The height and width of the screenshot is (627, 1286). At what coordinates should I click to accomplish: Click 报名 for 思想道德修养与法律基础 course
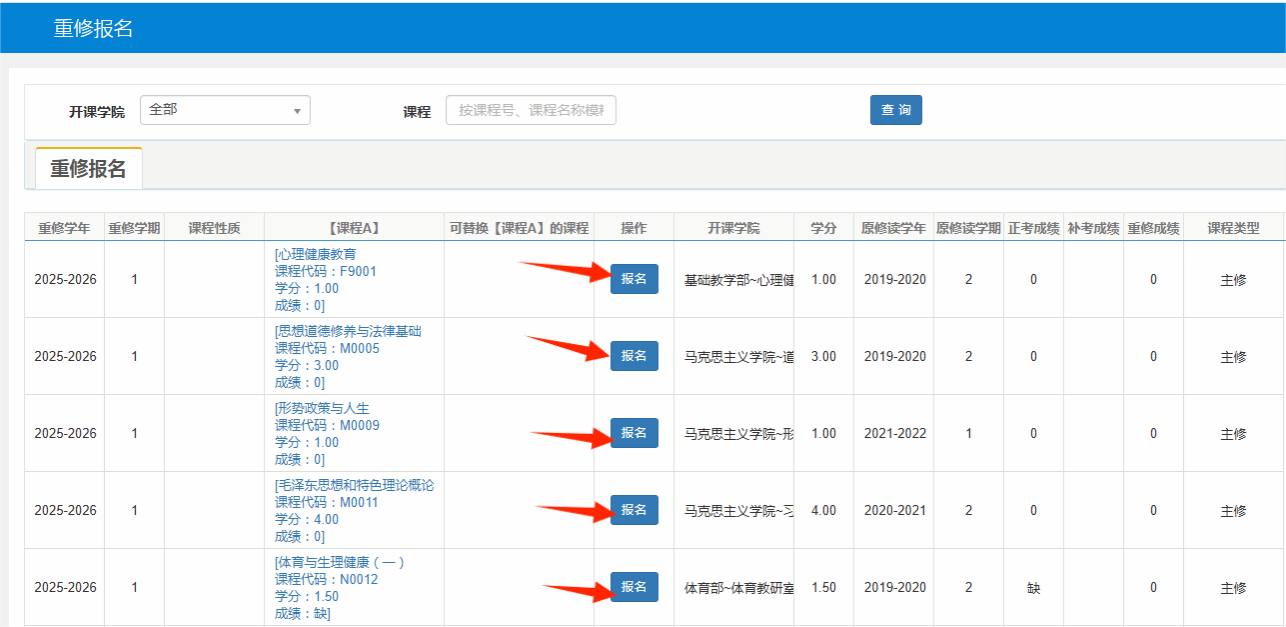634,356
